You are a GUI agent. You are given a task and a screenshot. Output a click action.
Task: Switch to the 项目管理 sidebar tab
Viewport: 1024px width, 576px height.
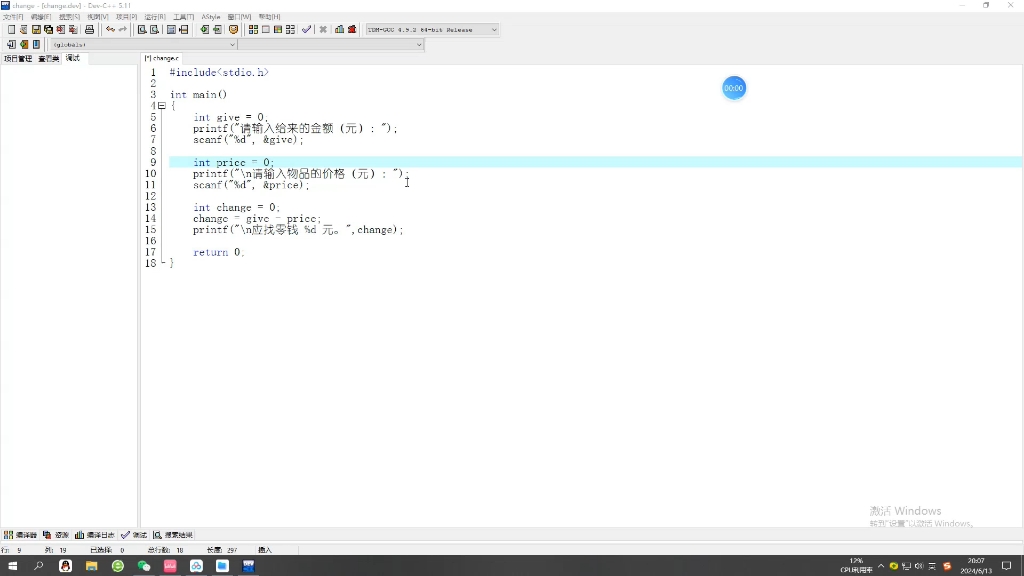pos(18,58)
